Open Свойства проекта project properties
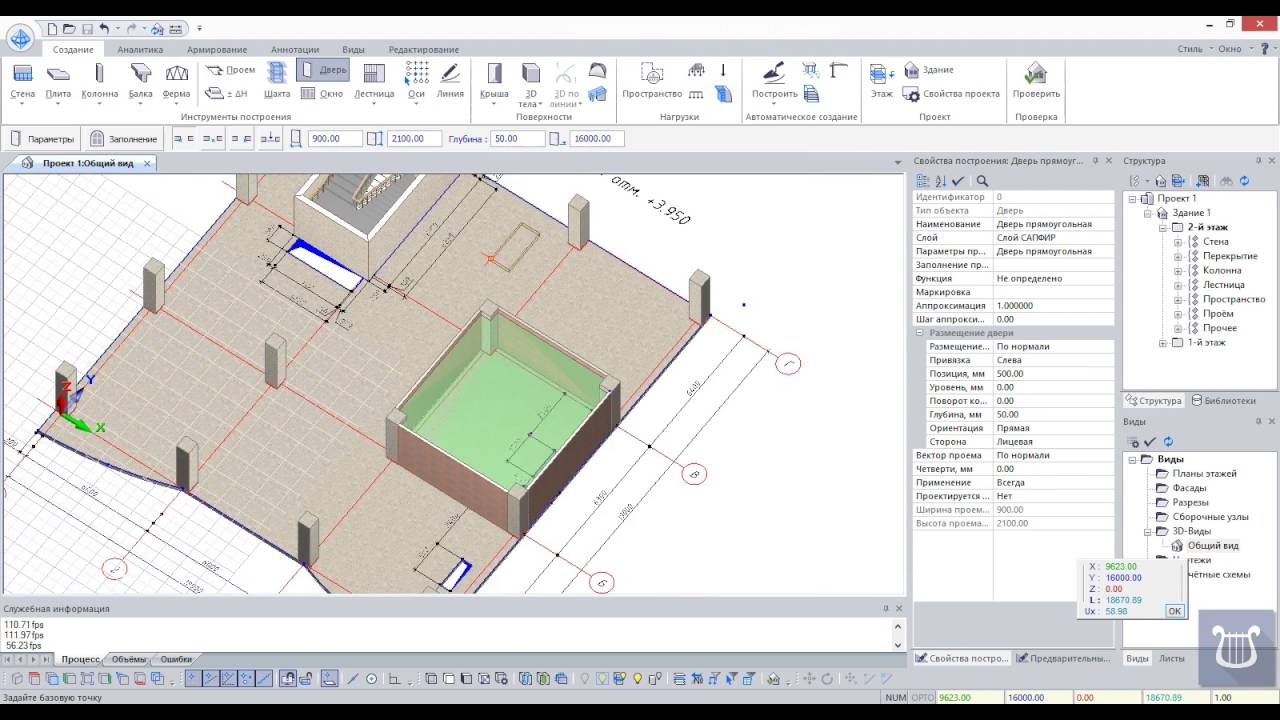1280x720 pixels. 951,94
